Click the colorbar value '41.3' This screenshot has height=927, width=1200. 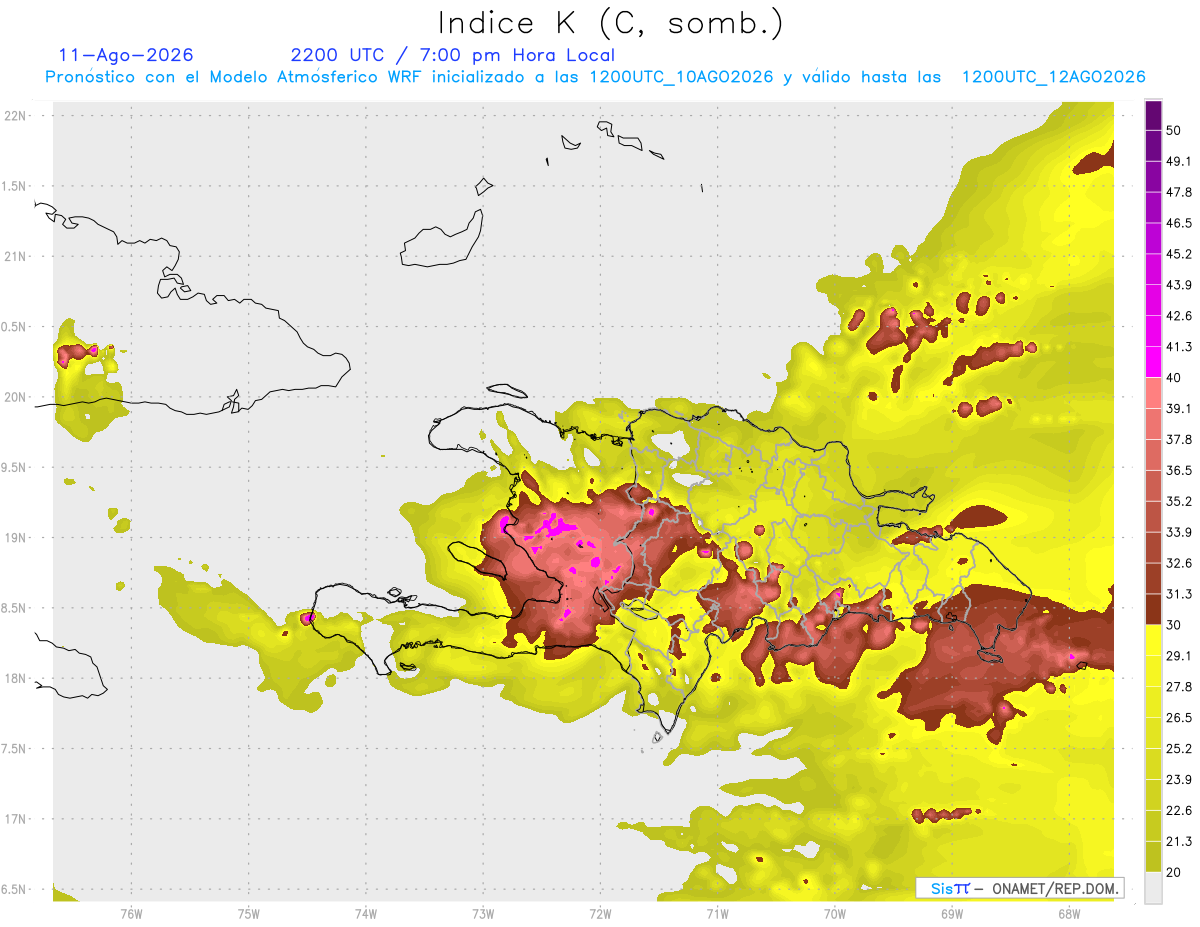click(x=1178, y=347)
